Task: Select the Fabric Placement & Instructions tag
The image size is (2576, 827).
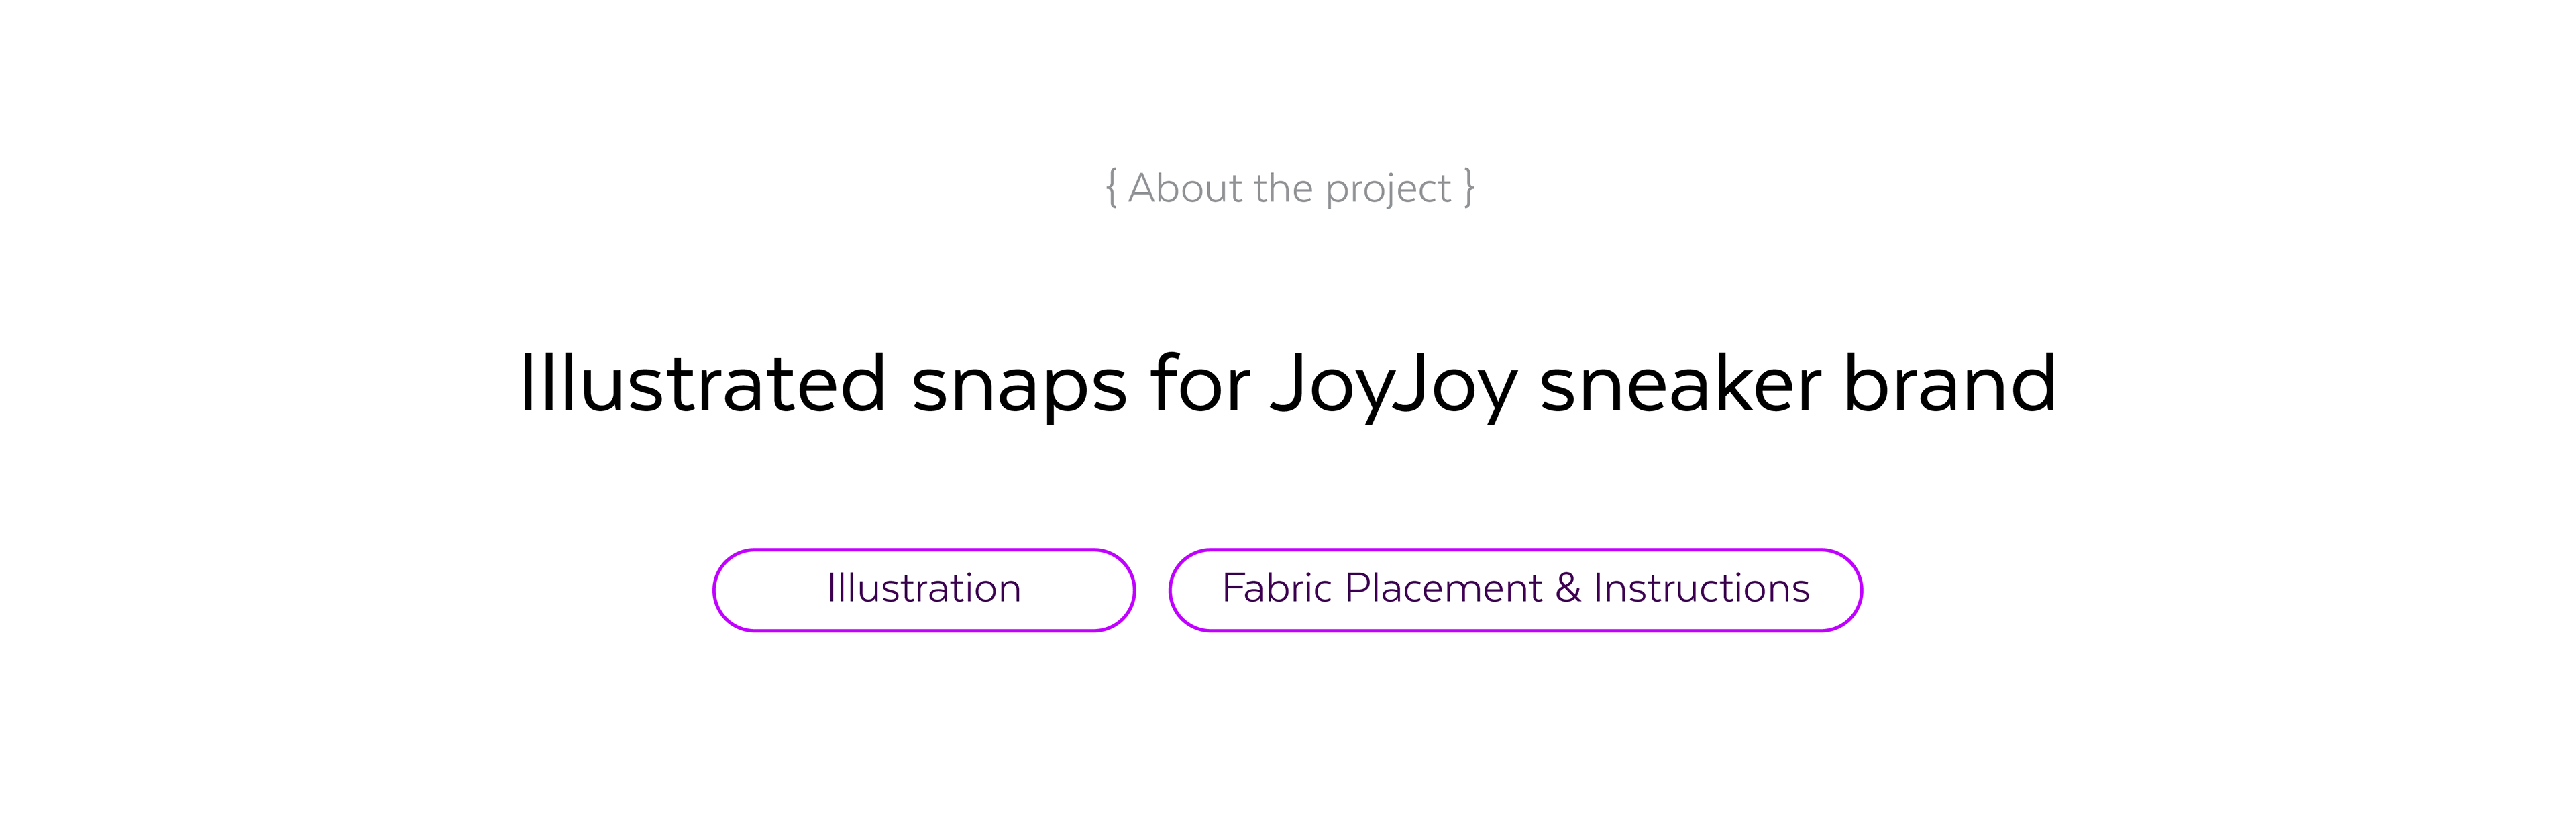Action: [1514, 590]
